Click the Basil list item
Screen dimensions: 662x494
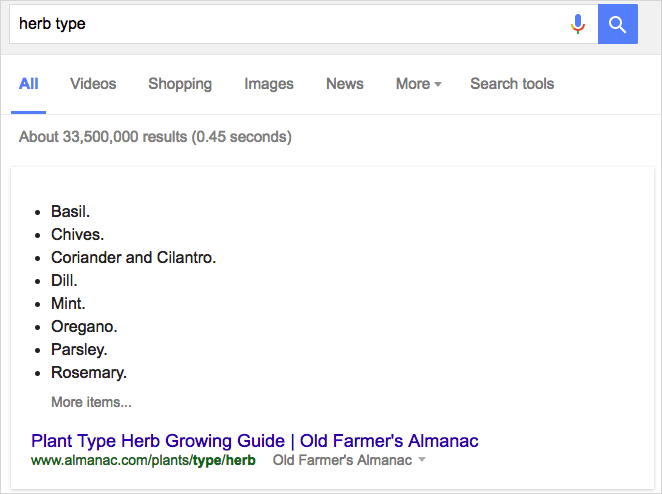pyautogui.click(x=71, y=212)
